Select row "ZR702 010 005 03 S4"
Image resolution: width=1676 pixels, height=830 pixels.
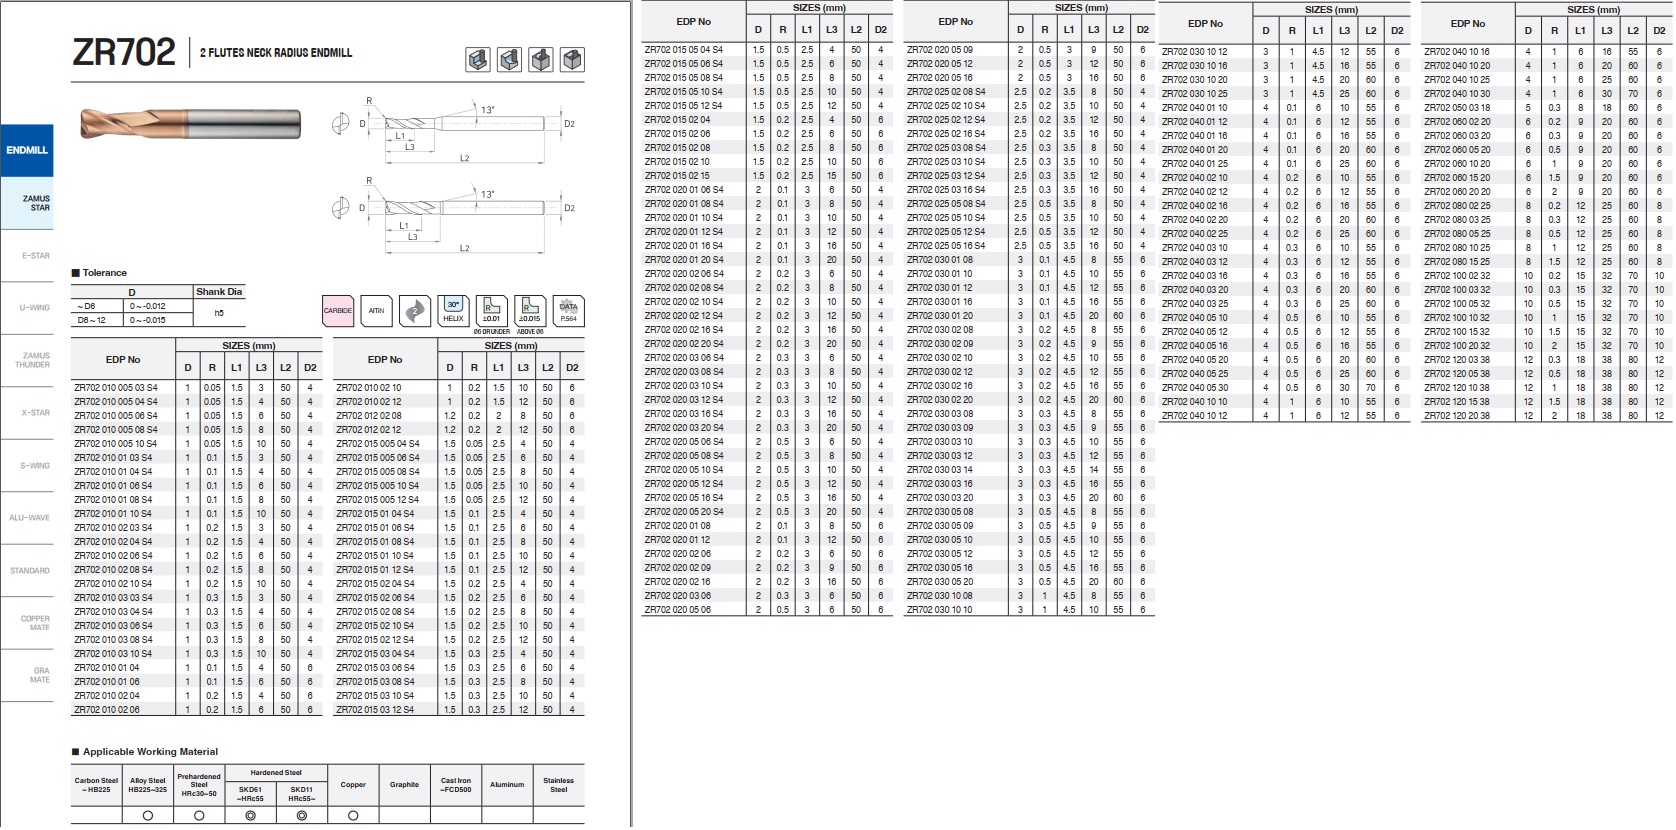pos(196,387)
